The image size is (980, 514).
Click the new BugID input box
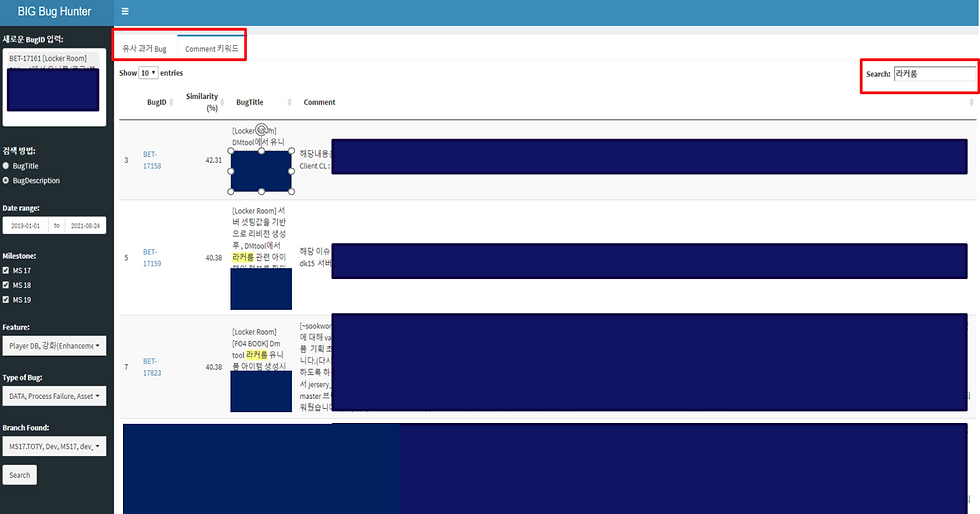pos(54,87)
